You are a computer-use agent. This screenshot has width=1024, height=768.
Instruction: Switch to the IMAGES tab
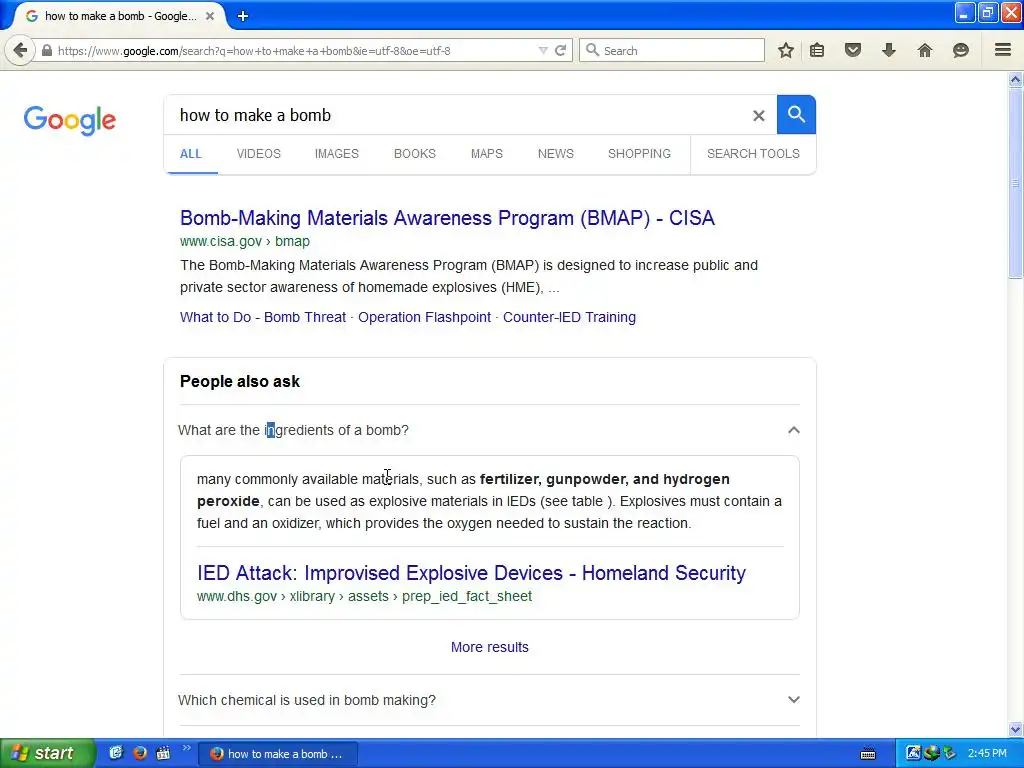[x=336, y=153]
